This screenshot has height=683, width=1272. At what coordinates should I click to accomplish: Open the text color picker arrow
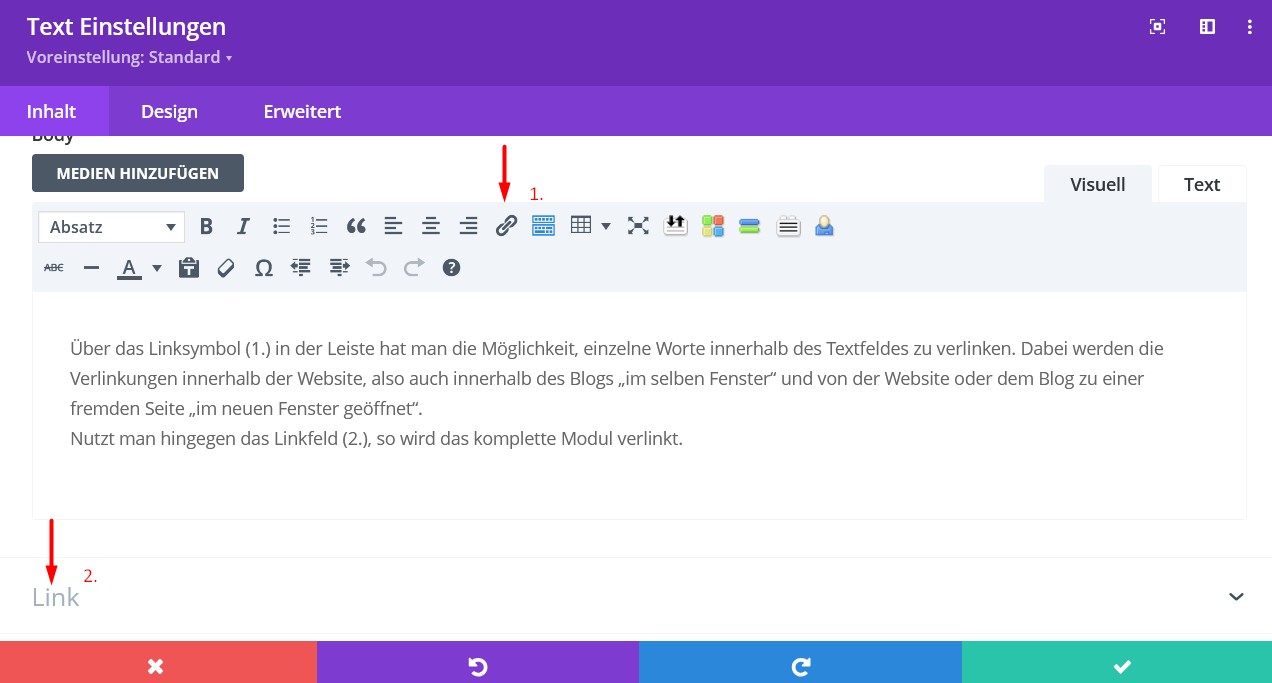tap(157, 268)
